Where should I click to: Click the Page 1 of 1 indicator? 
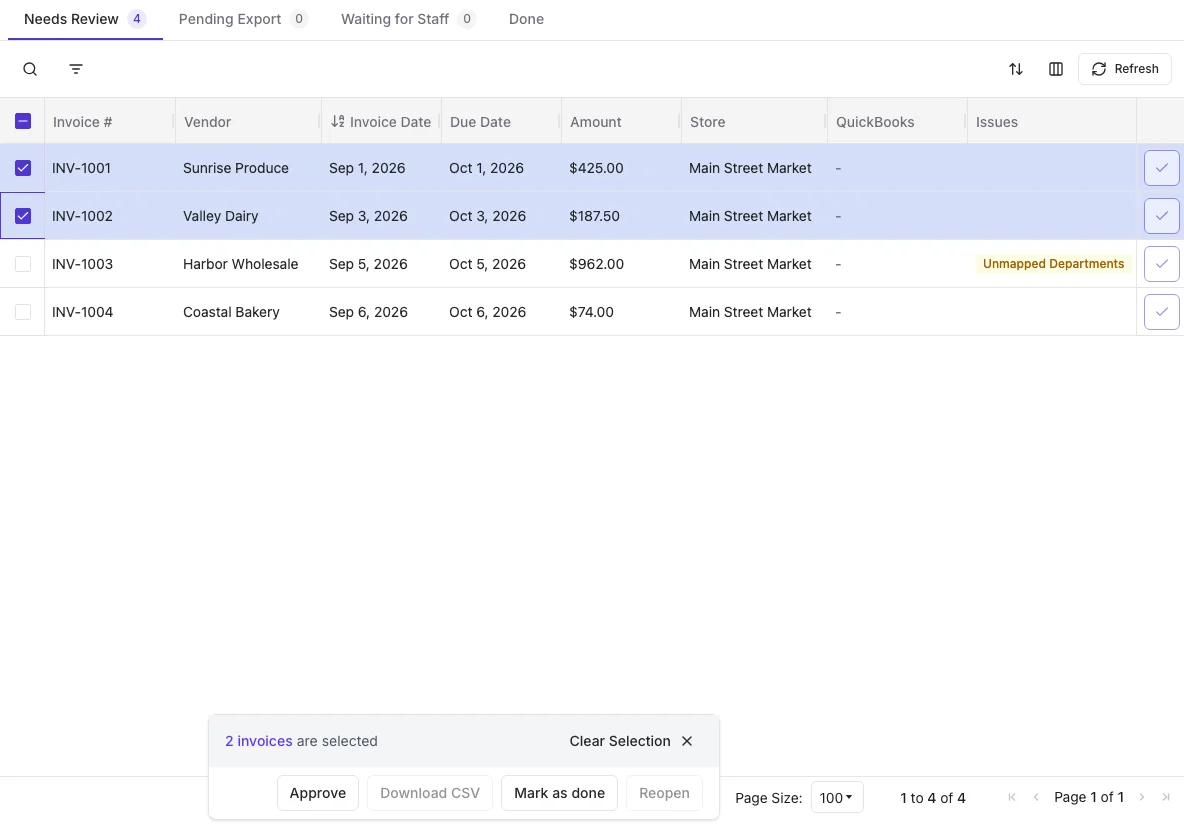coord(1089,797)
